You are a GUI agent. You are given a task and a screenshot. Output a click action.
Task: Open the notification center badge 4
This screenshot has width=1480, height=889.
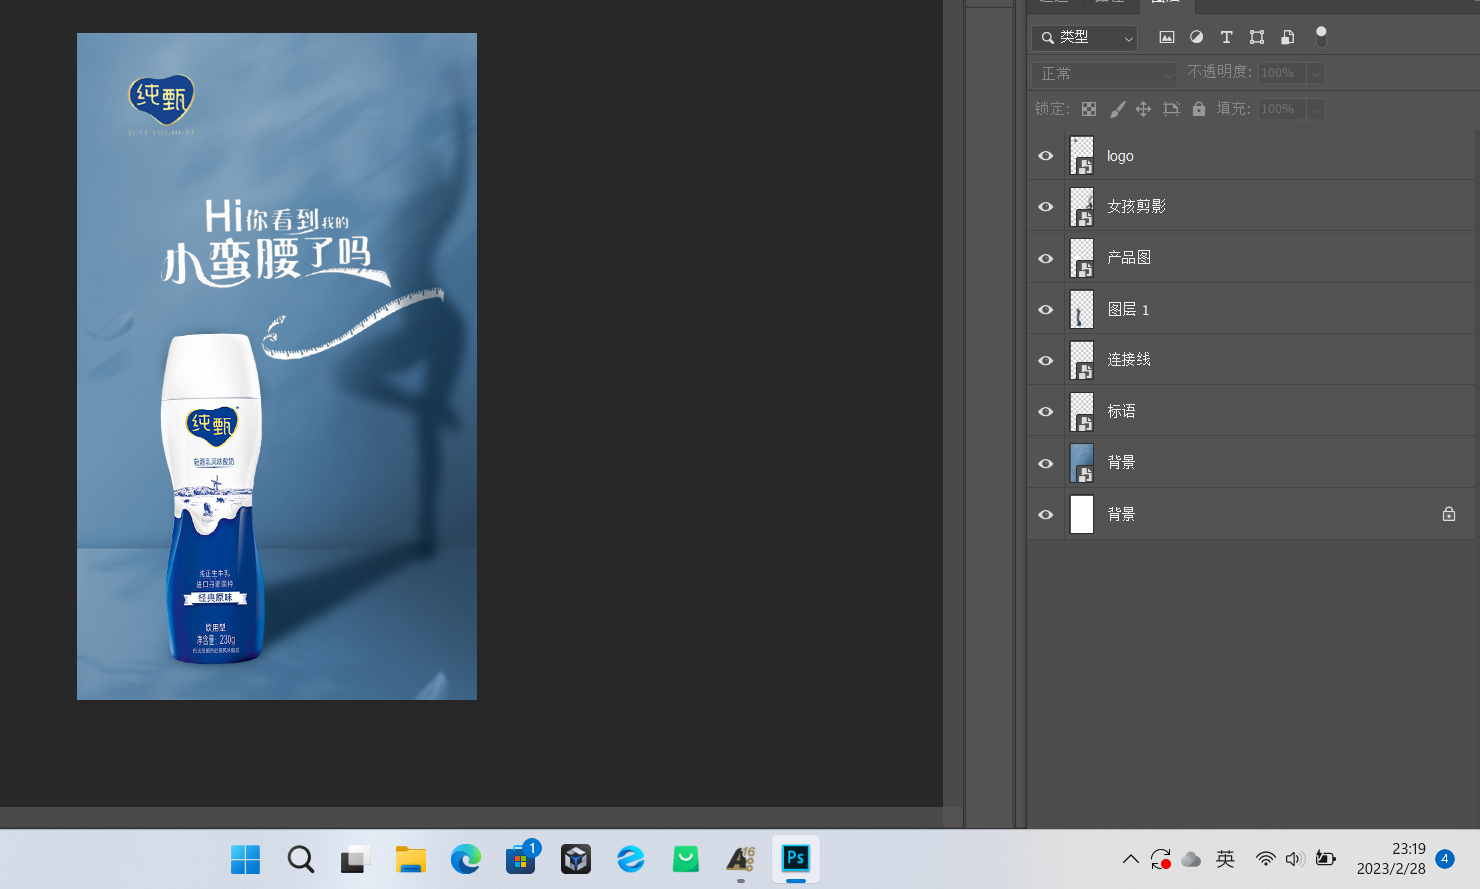point(1445,858)
